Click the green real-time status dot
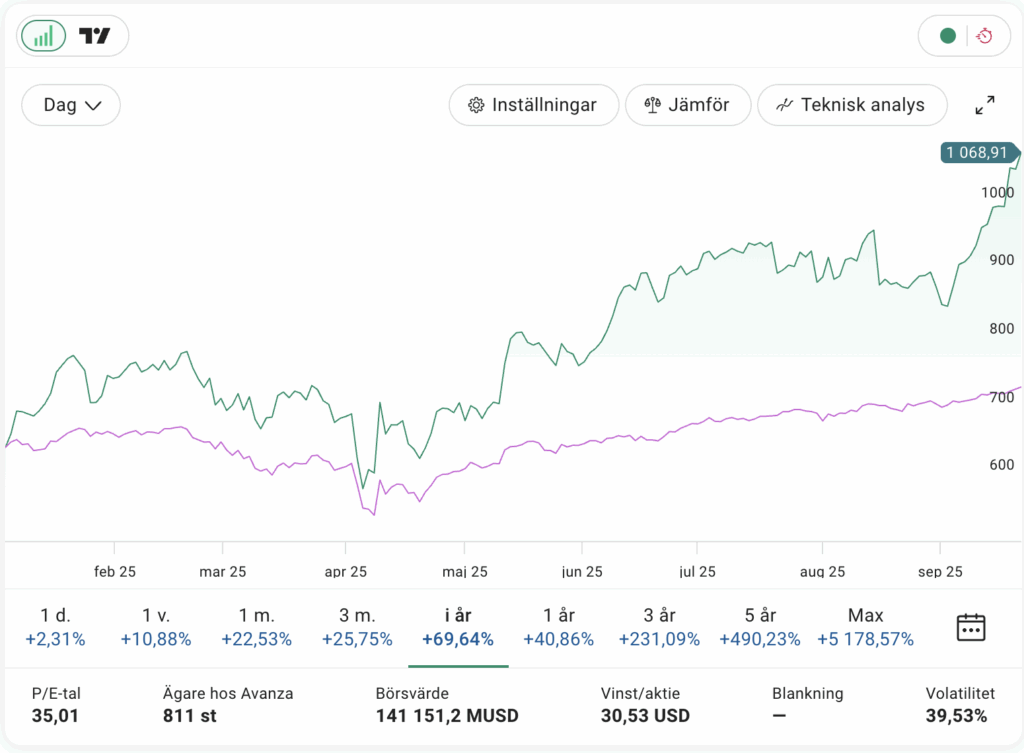 948,36
